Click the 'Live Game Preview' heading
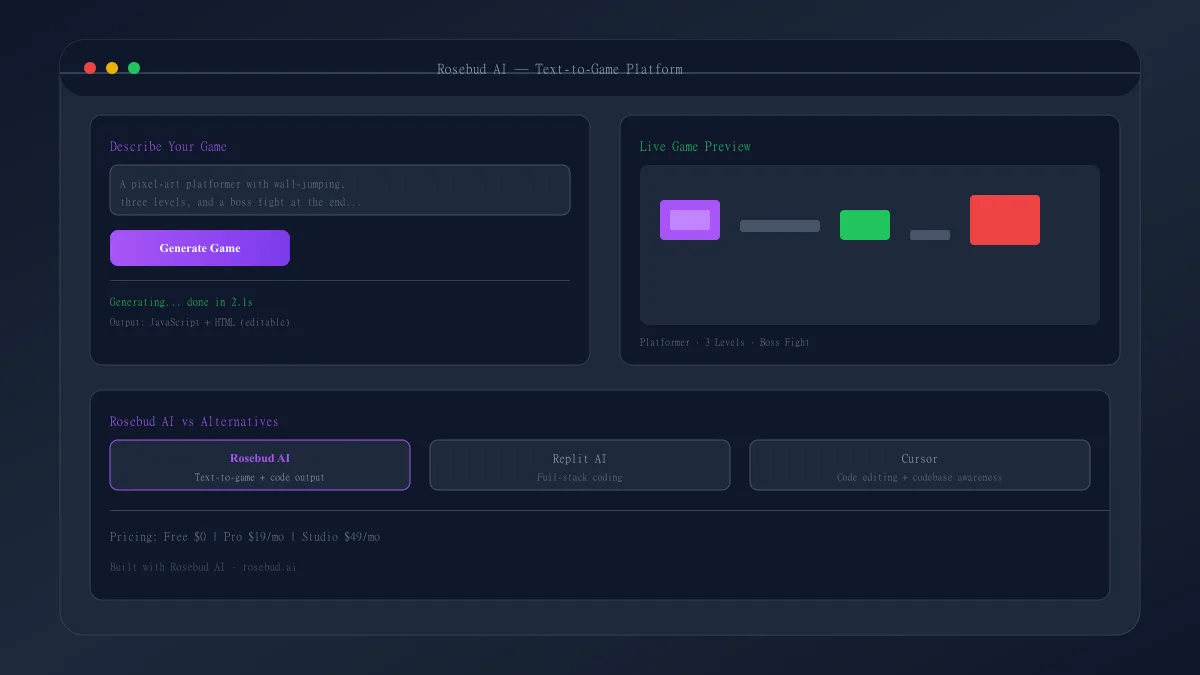This screenshot has height=675, width=1200. 695,146
